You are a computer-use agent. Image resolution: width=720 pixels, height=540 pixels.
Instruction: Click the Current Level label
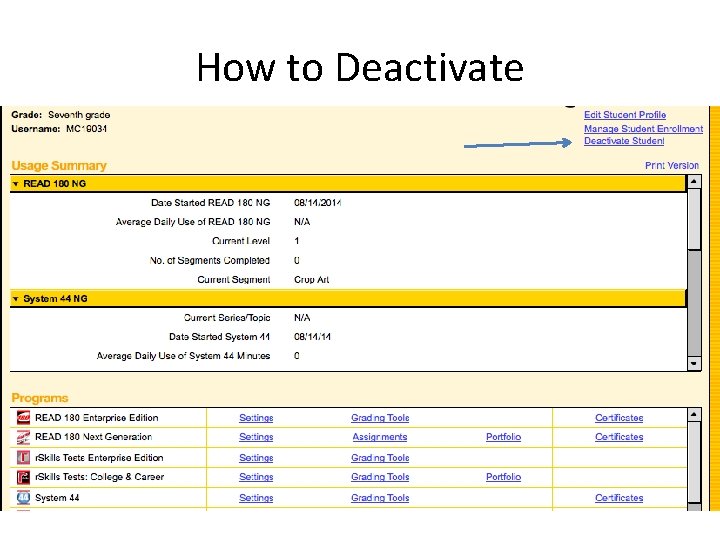[x=241, y=241]
